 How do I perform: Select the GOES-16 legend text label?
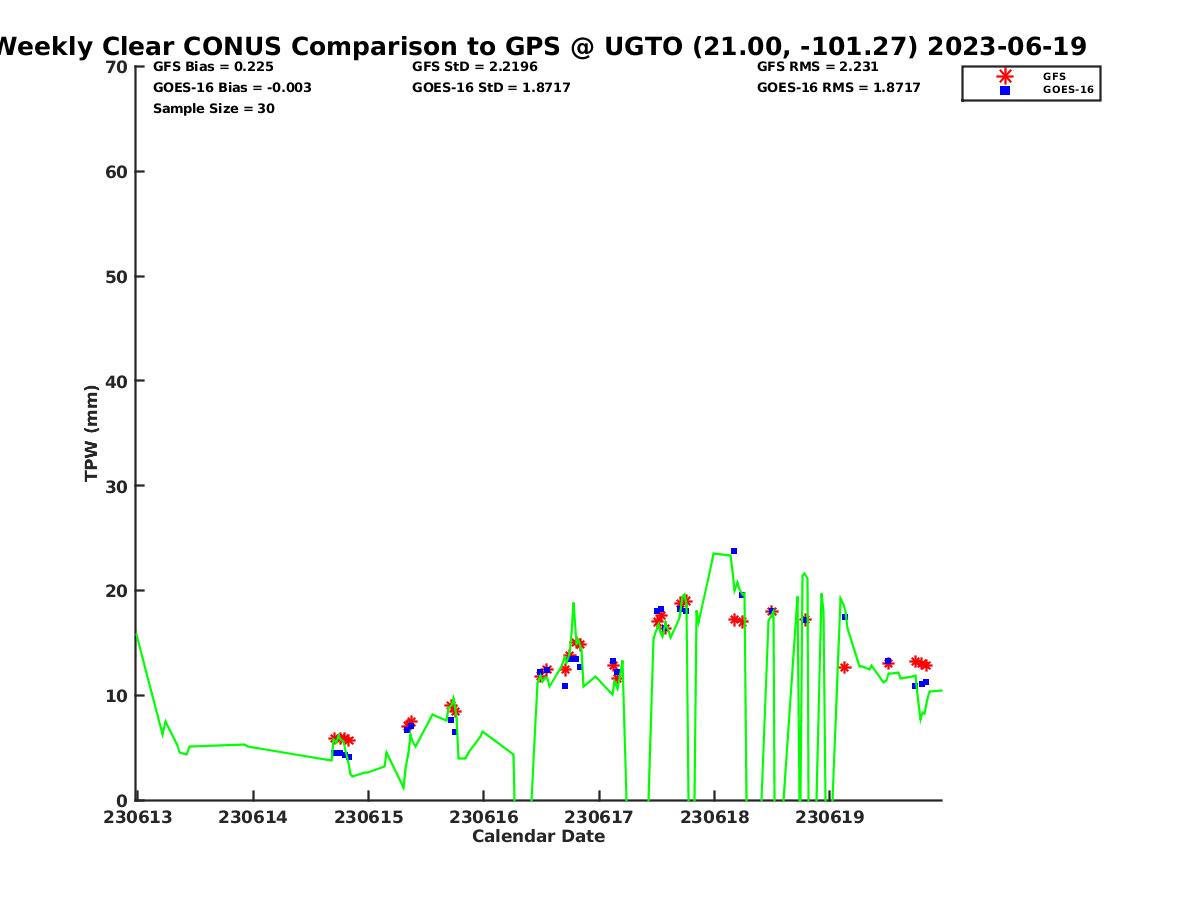[x=1068, y=90]
